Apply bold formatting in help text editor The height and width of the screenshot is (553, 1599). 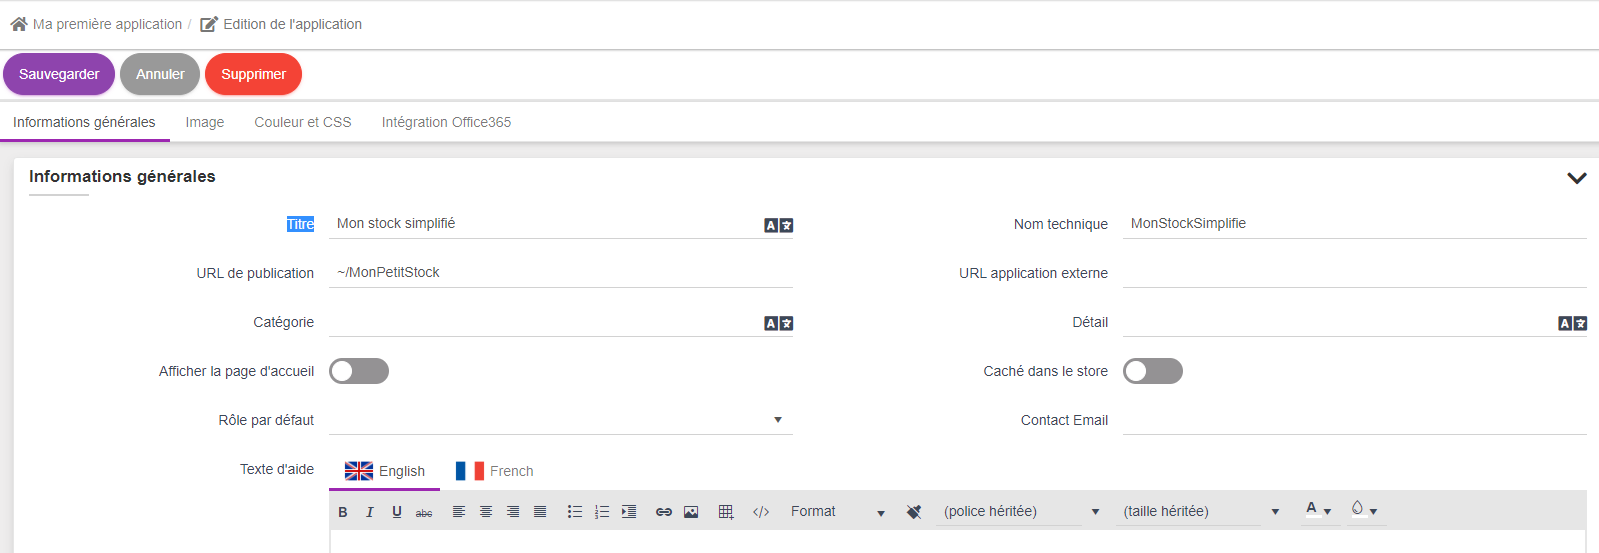pos(343,512)
